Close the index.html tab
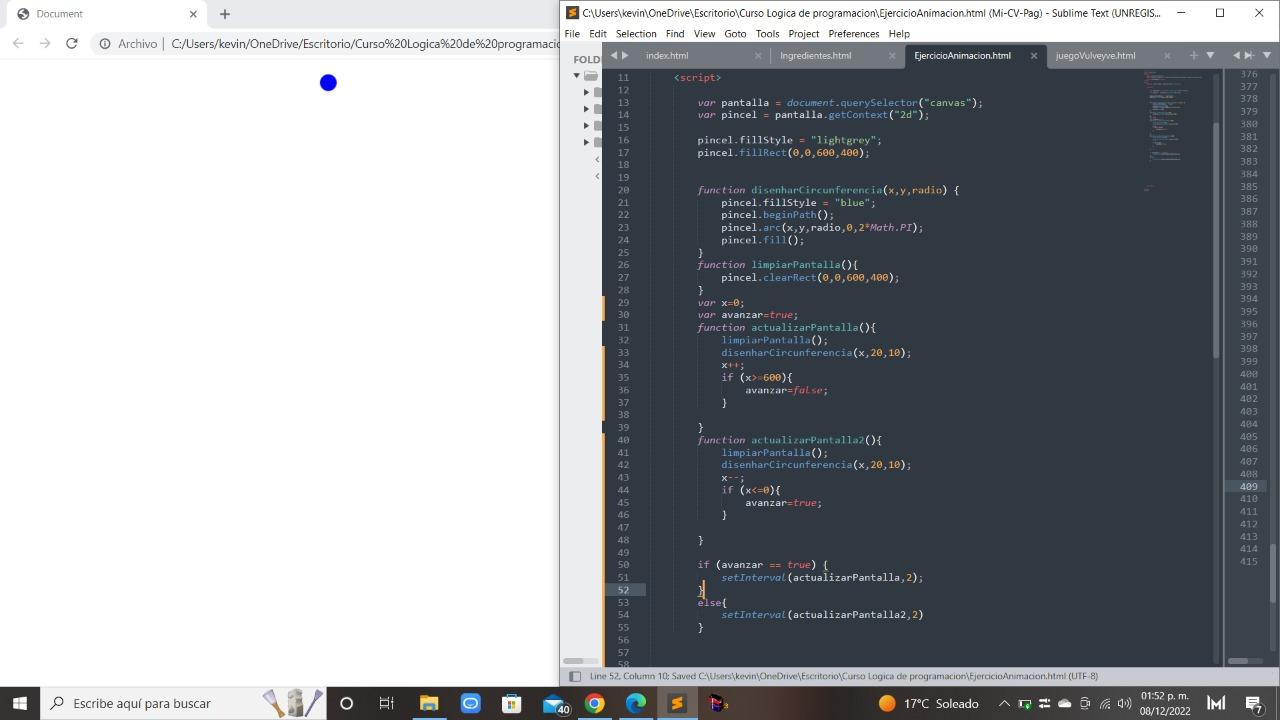 (758, 56)
